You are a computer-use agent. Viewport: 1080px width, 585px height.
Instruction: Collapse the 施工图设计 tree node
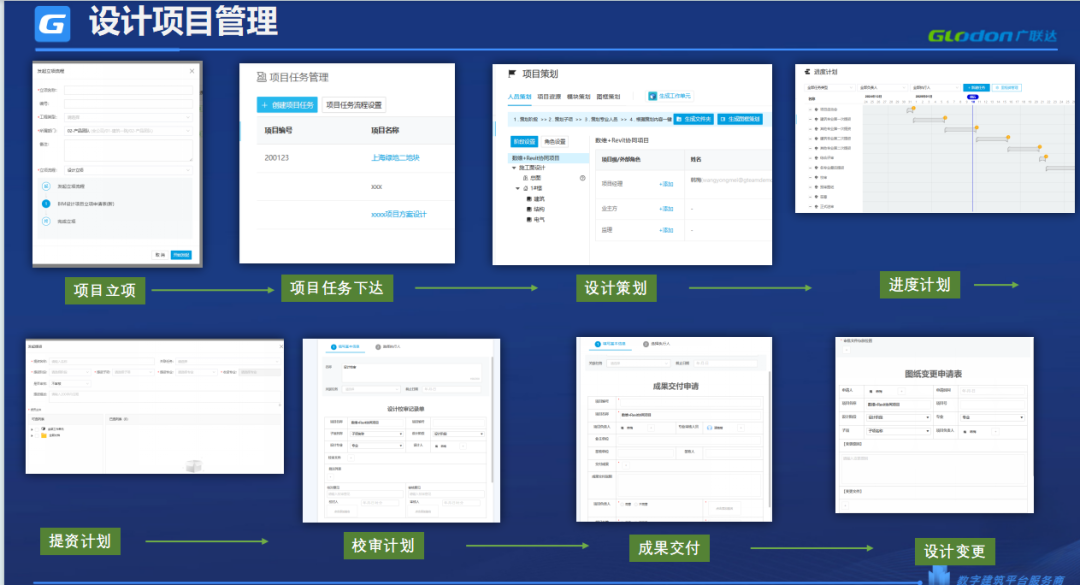tap(514, 168)
